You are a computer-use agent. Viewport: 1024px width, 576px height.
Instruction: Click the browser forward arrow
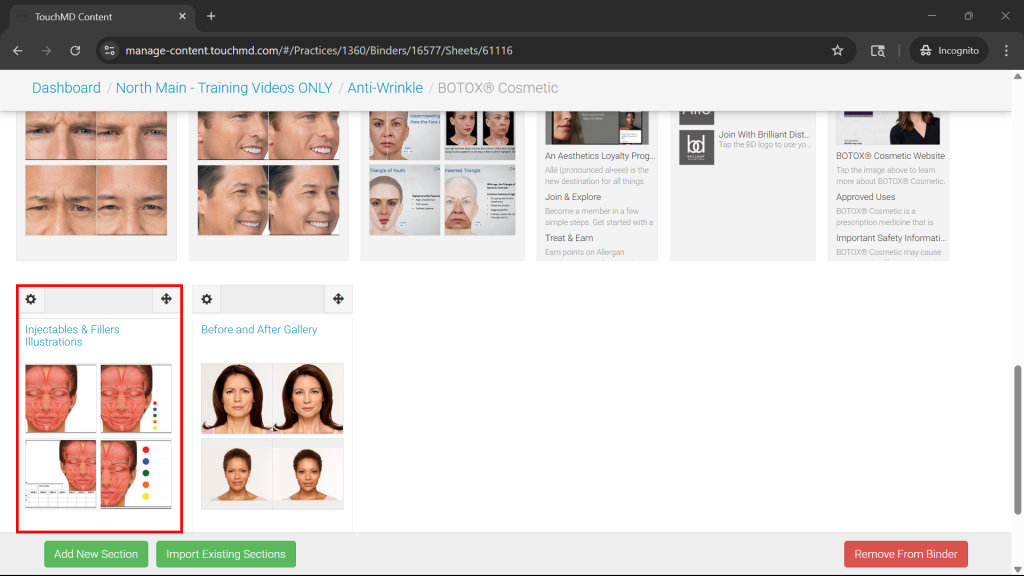46,50
